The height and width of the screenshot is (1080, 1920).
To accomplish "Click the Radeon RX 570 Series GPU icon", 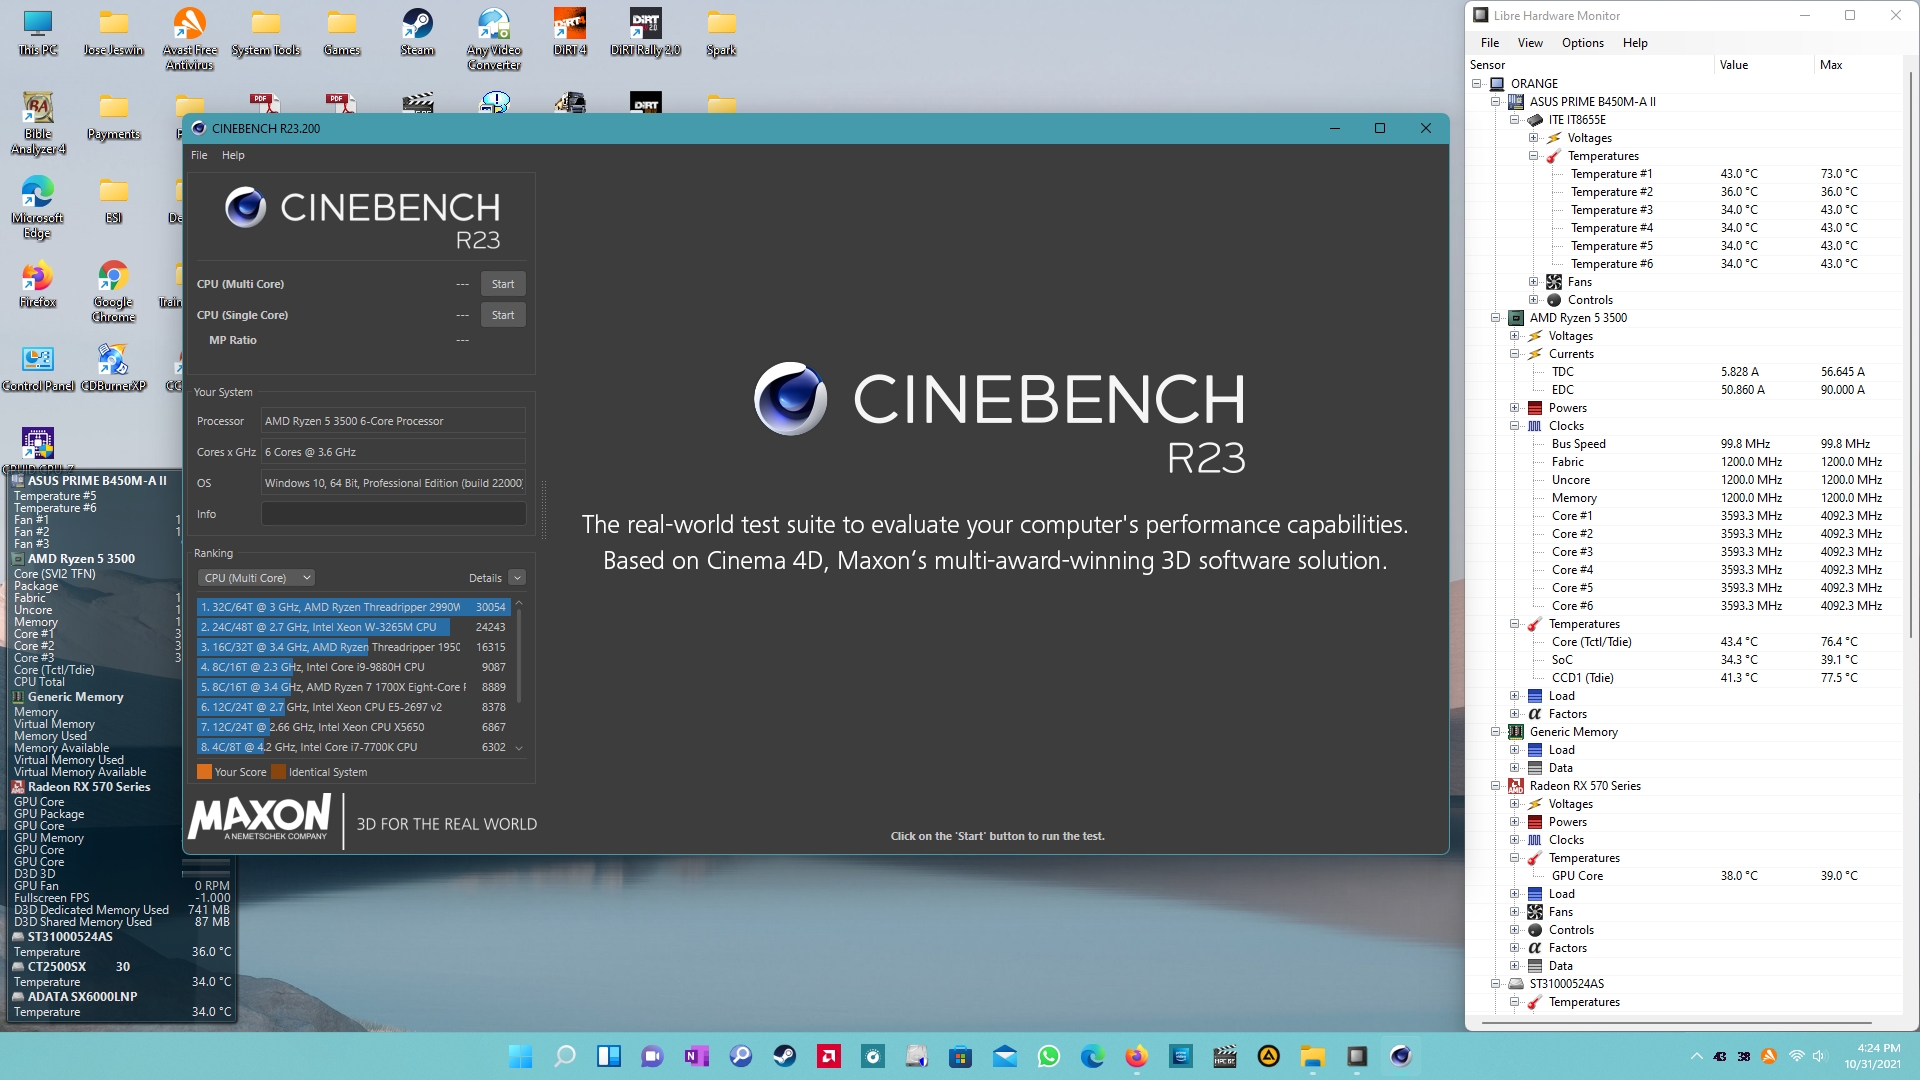I will coord(1516,786).
